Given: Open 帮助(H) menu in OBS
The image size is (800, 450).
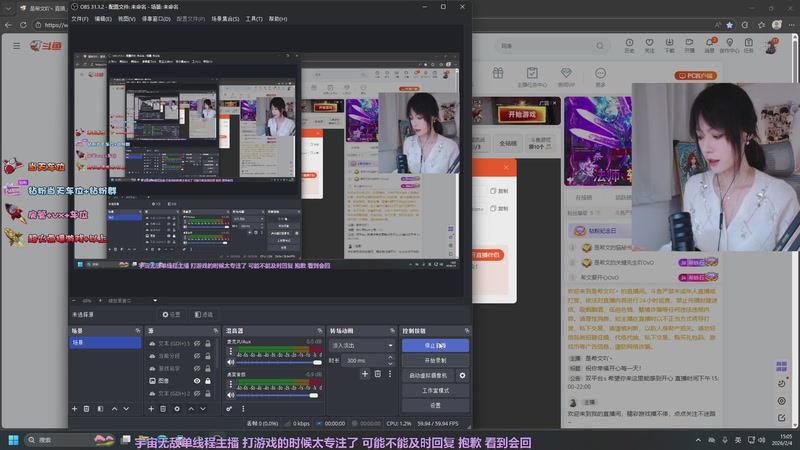Looking at the screenshot, I should (x=278, y=19).
